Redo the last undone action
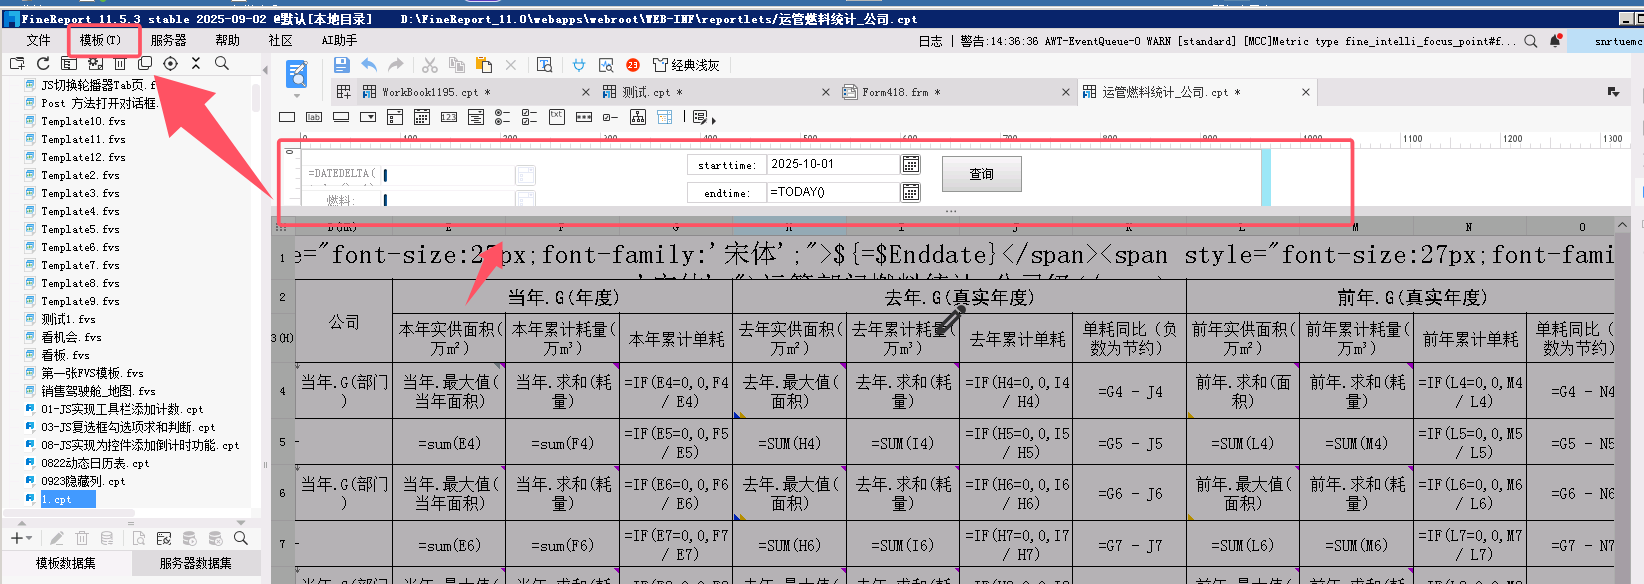1644x584 pixels. click(396, 65)
